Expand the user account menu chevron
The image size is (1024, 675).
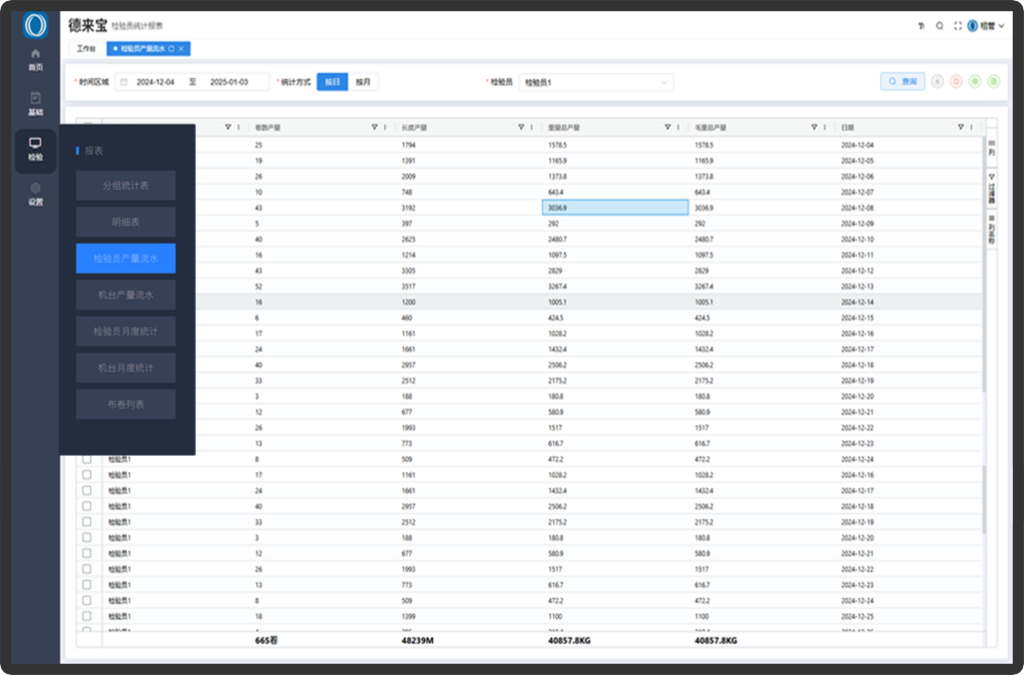coord(1001,26)
